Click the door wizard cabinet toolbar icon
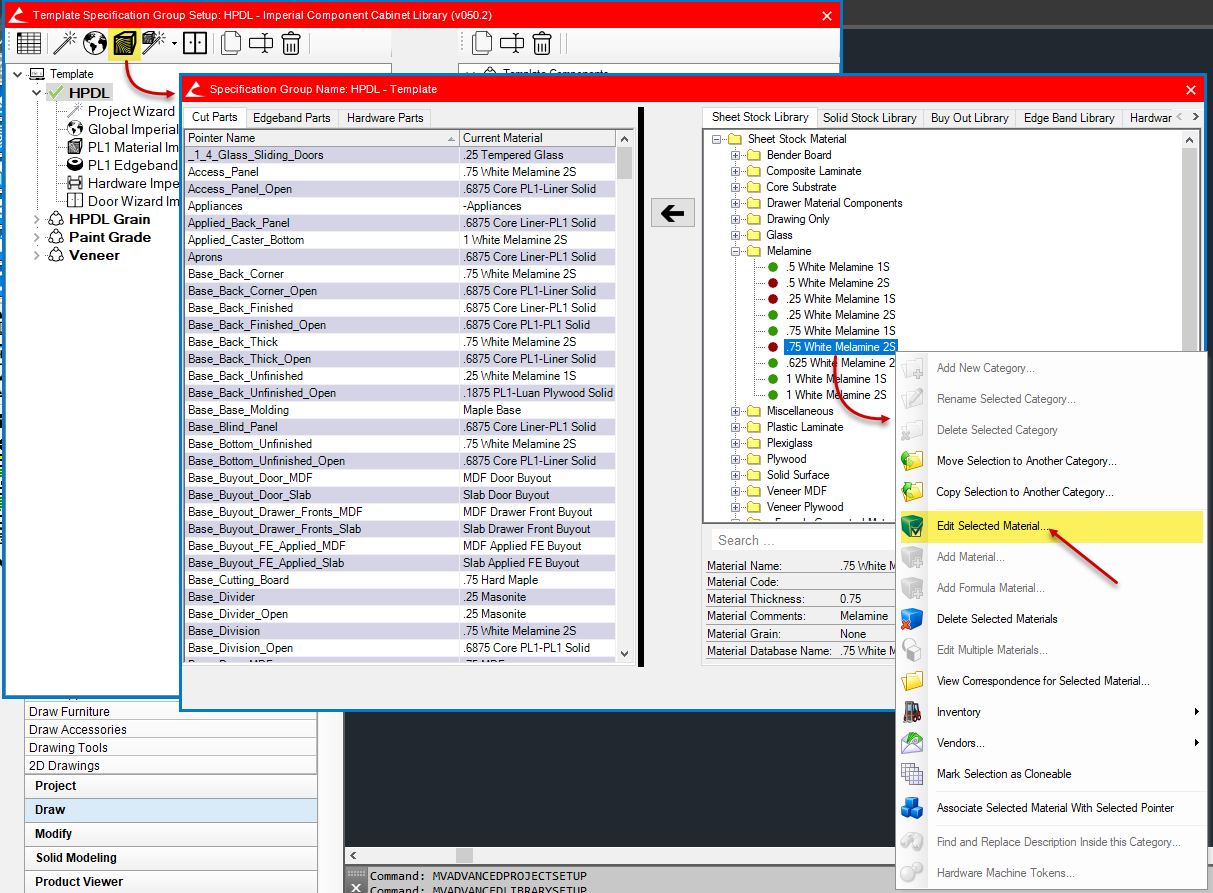Screen dimensions: 1213x893 [195, 43]
